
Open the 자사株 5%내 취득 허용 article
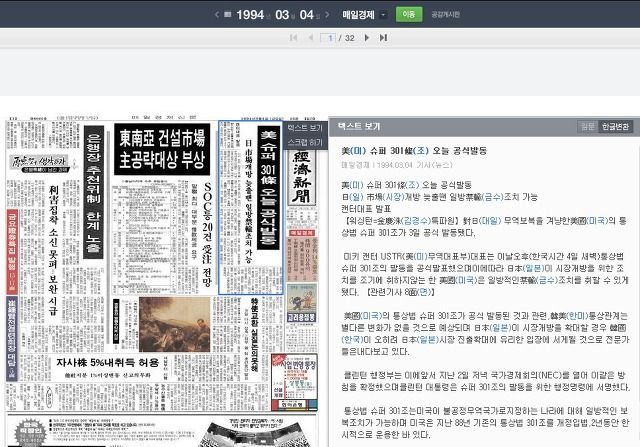coord(107,362)
